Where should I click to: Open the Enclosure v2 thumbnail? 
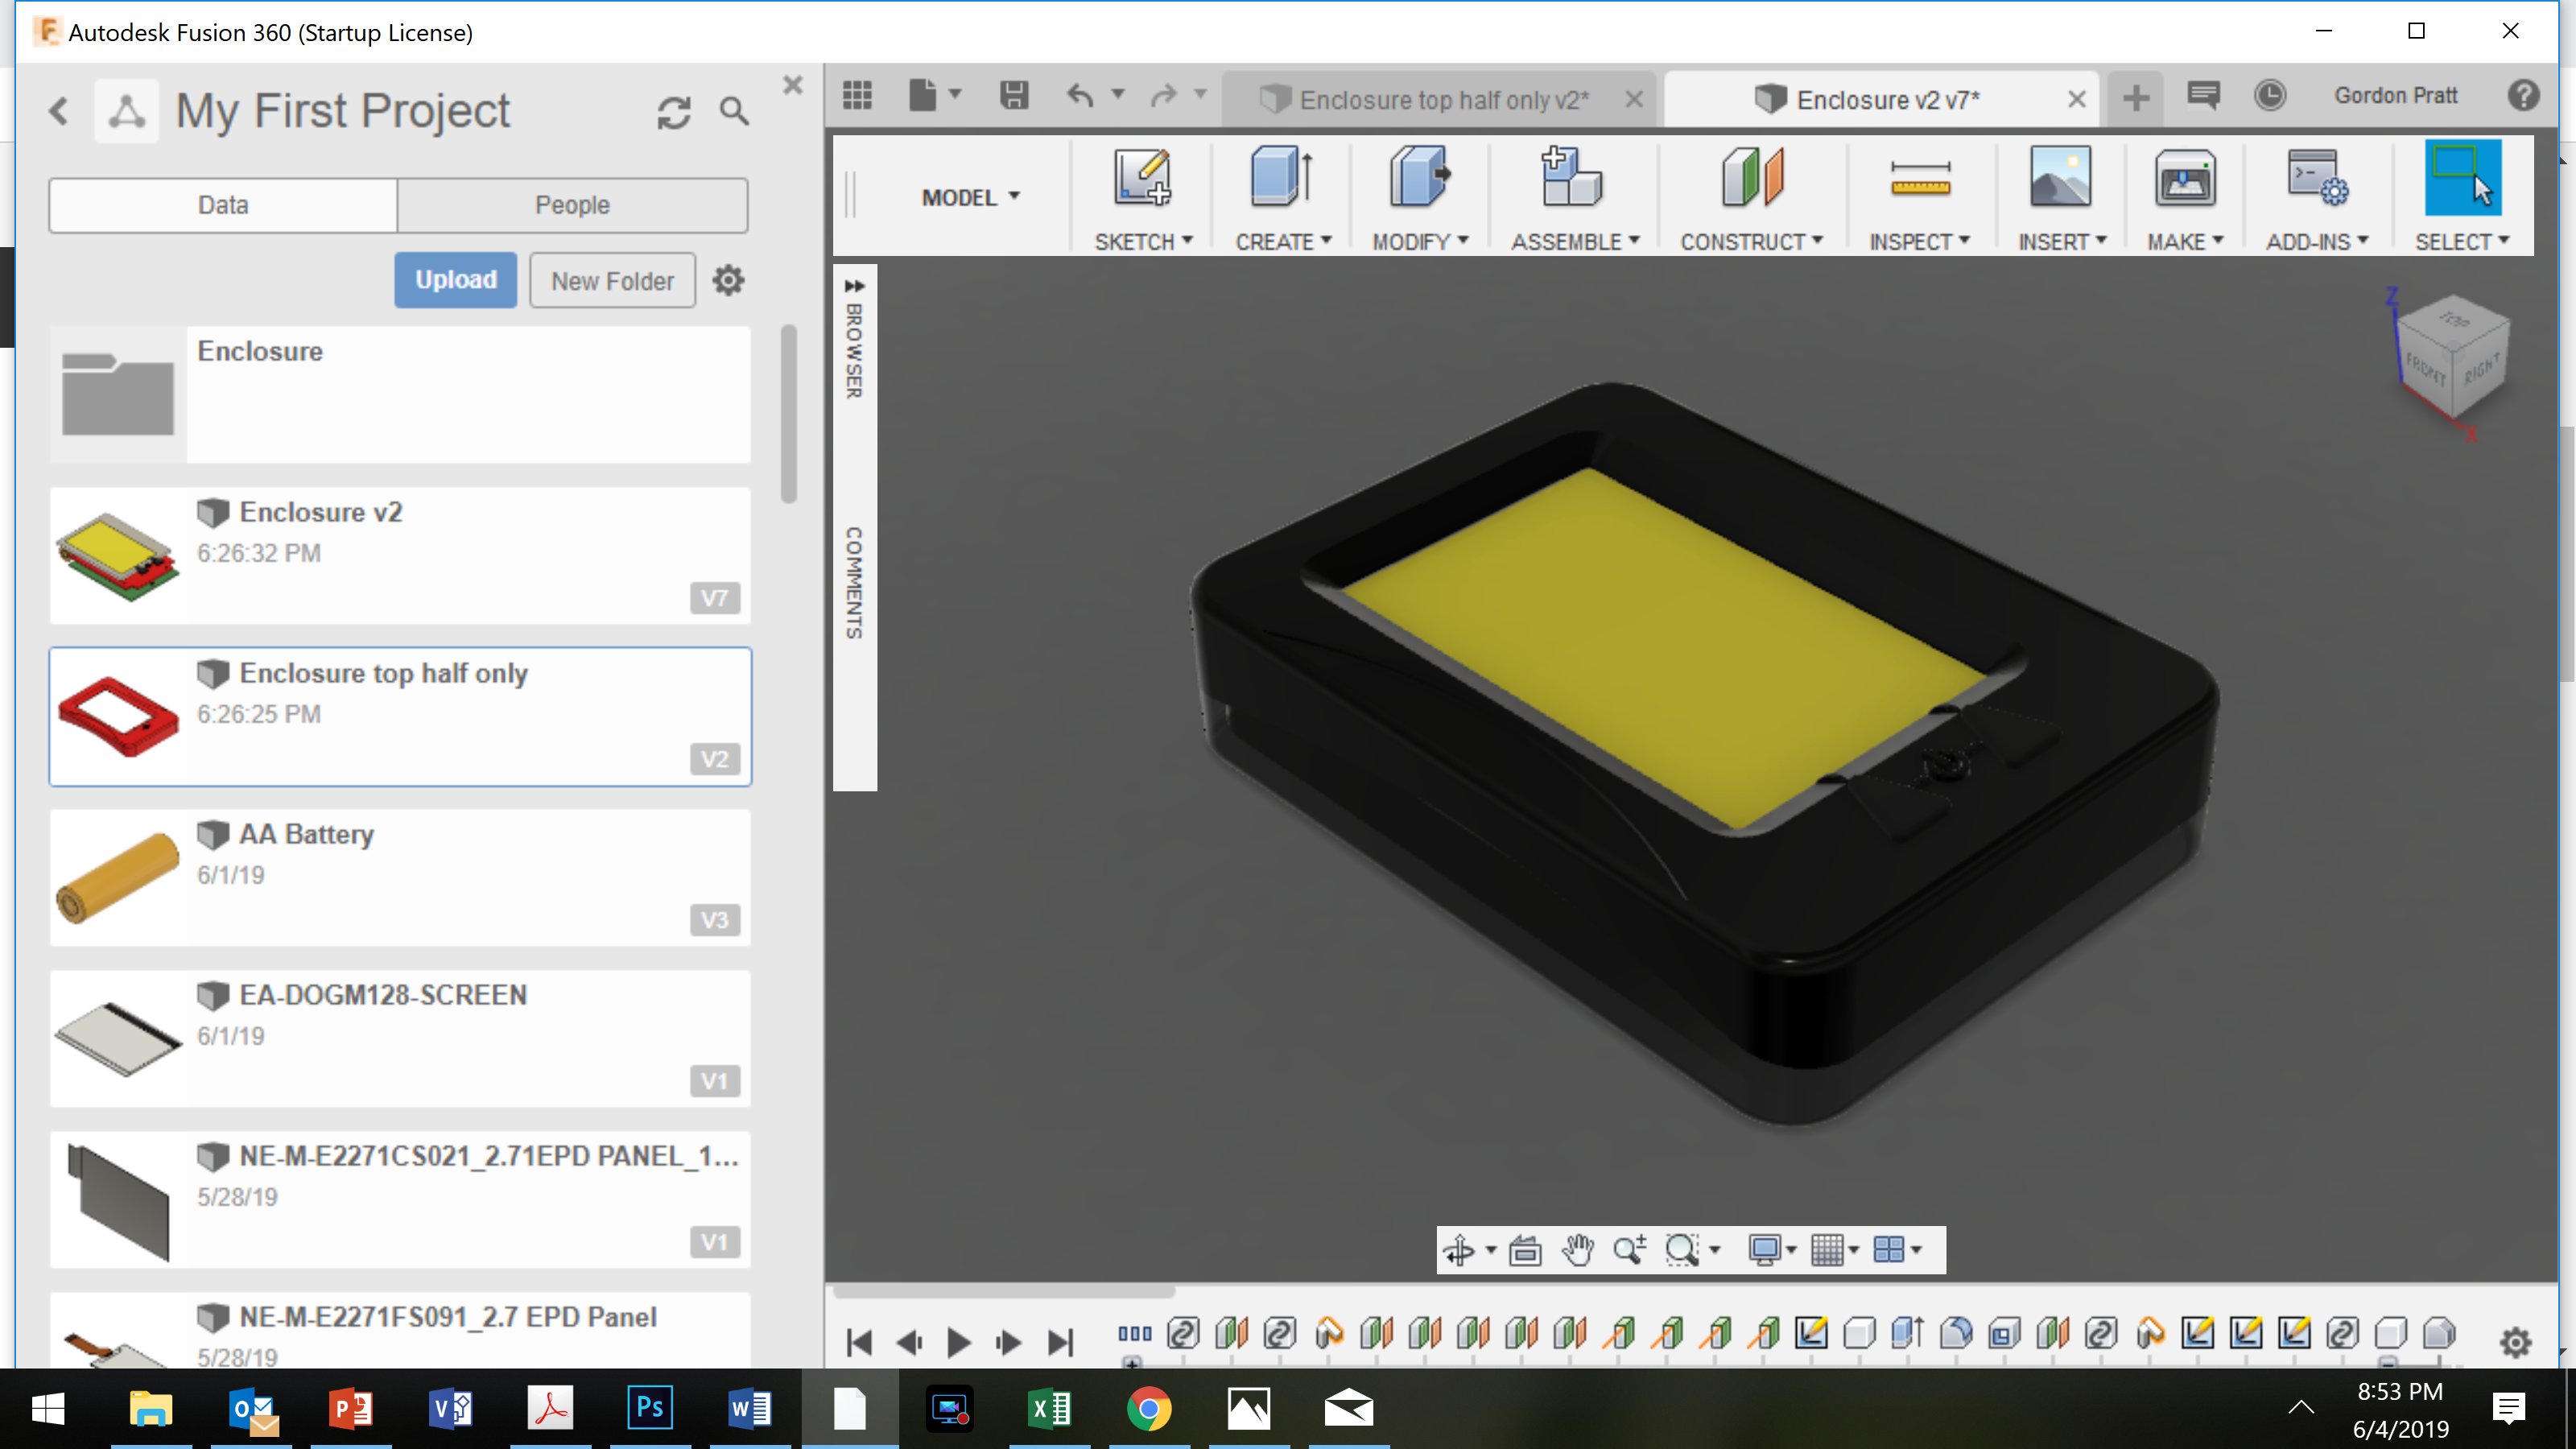[x=117, y=555]
